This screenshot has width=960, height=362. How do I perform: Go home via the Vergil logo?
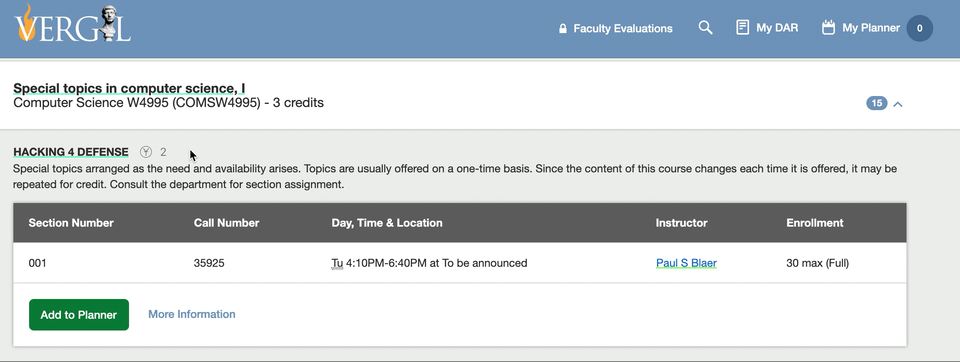pyautogui.click(x=73, y=24)
